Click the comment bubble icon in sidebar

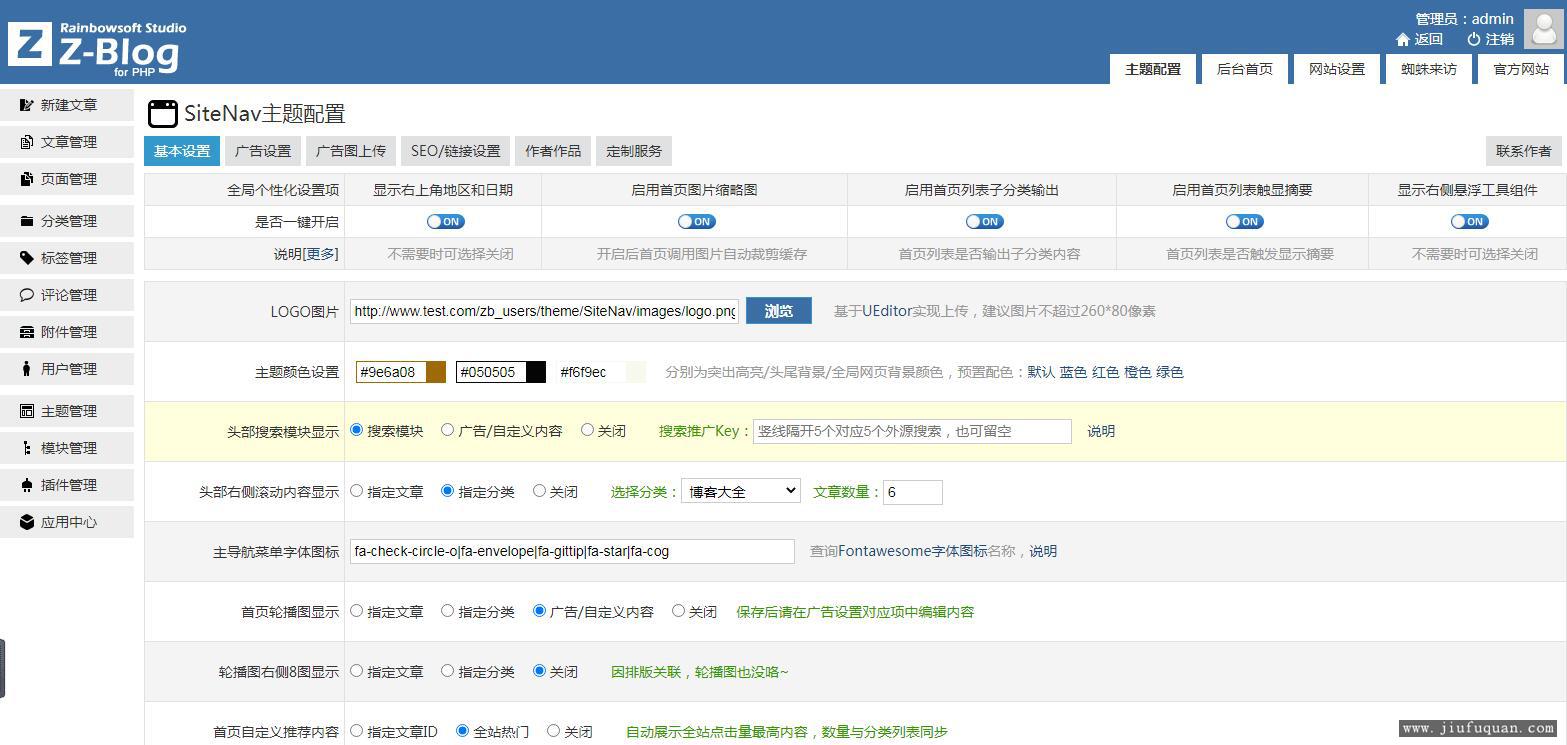point(27,295)
